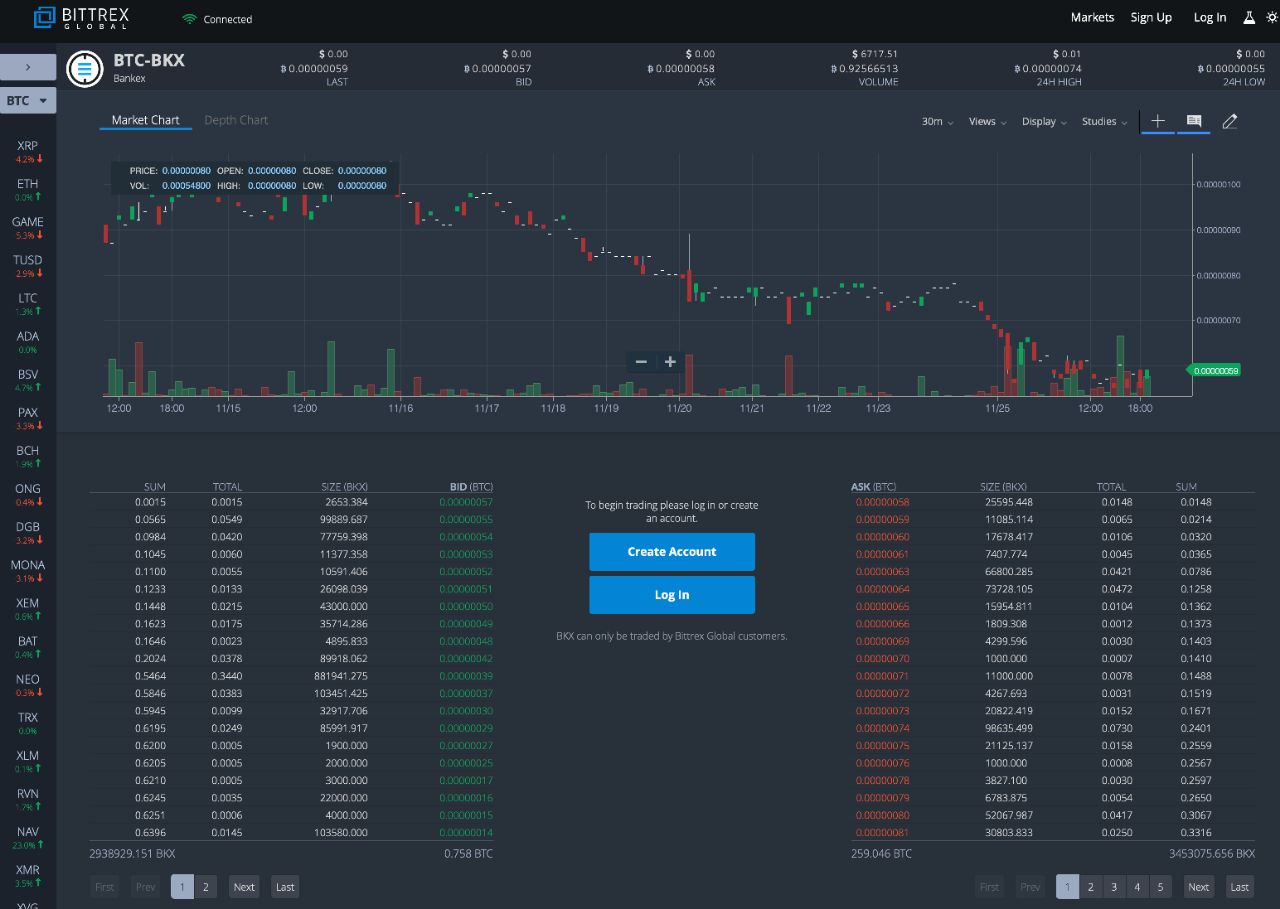Select BSV in the market sidebar

pos(28,380)
